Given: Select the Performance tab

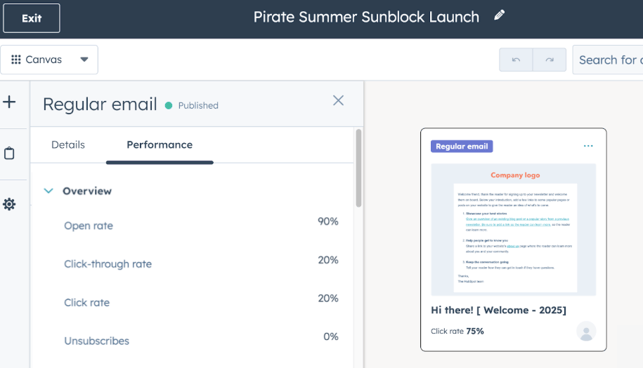Looking at the screenshot, I should pos(160,145).
